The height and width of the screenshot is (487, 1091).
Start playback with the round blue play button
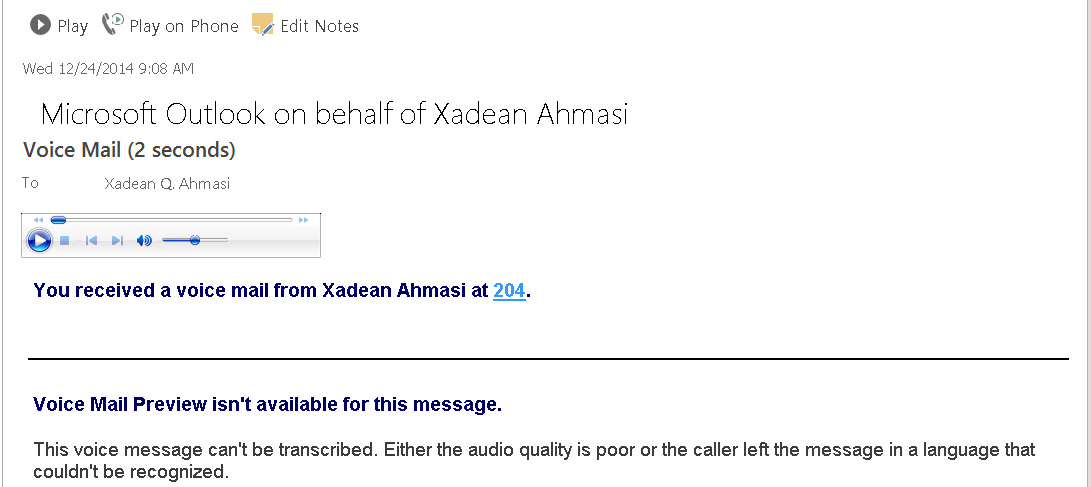39,241
